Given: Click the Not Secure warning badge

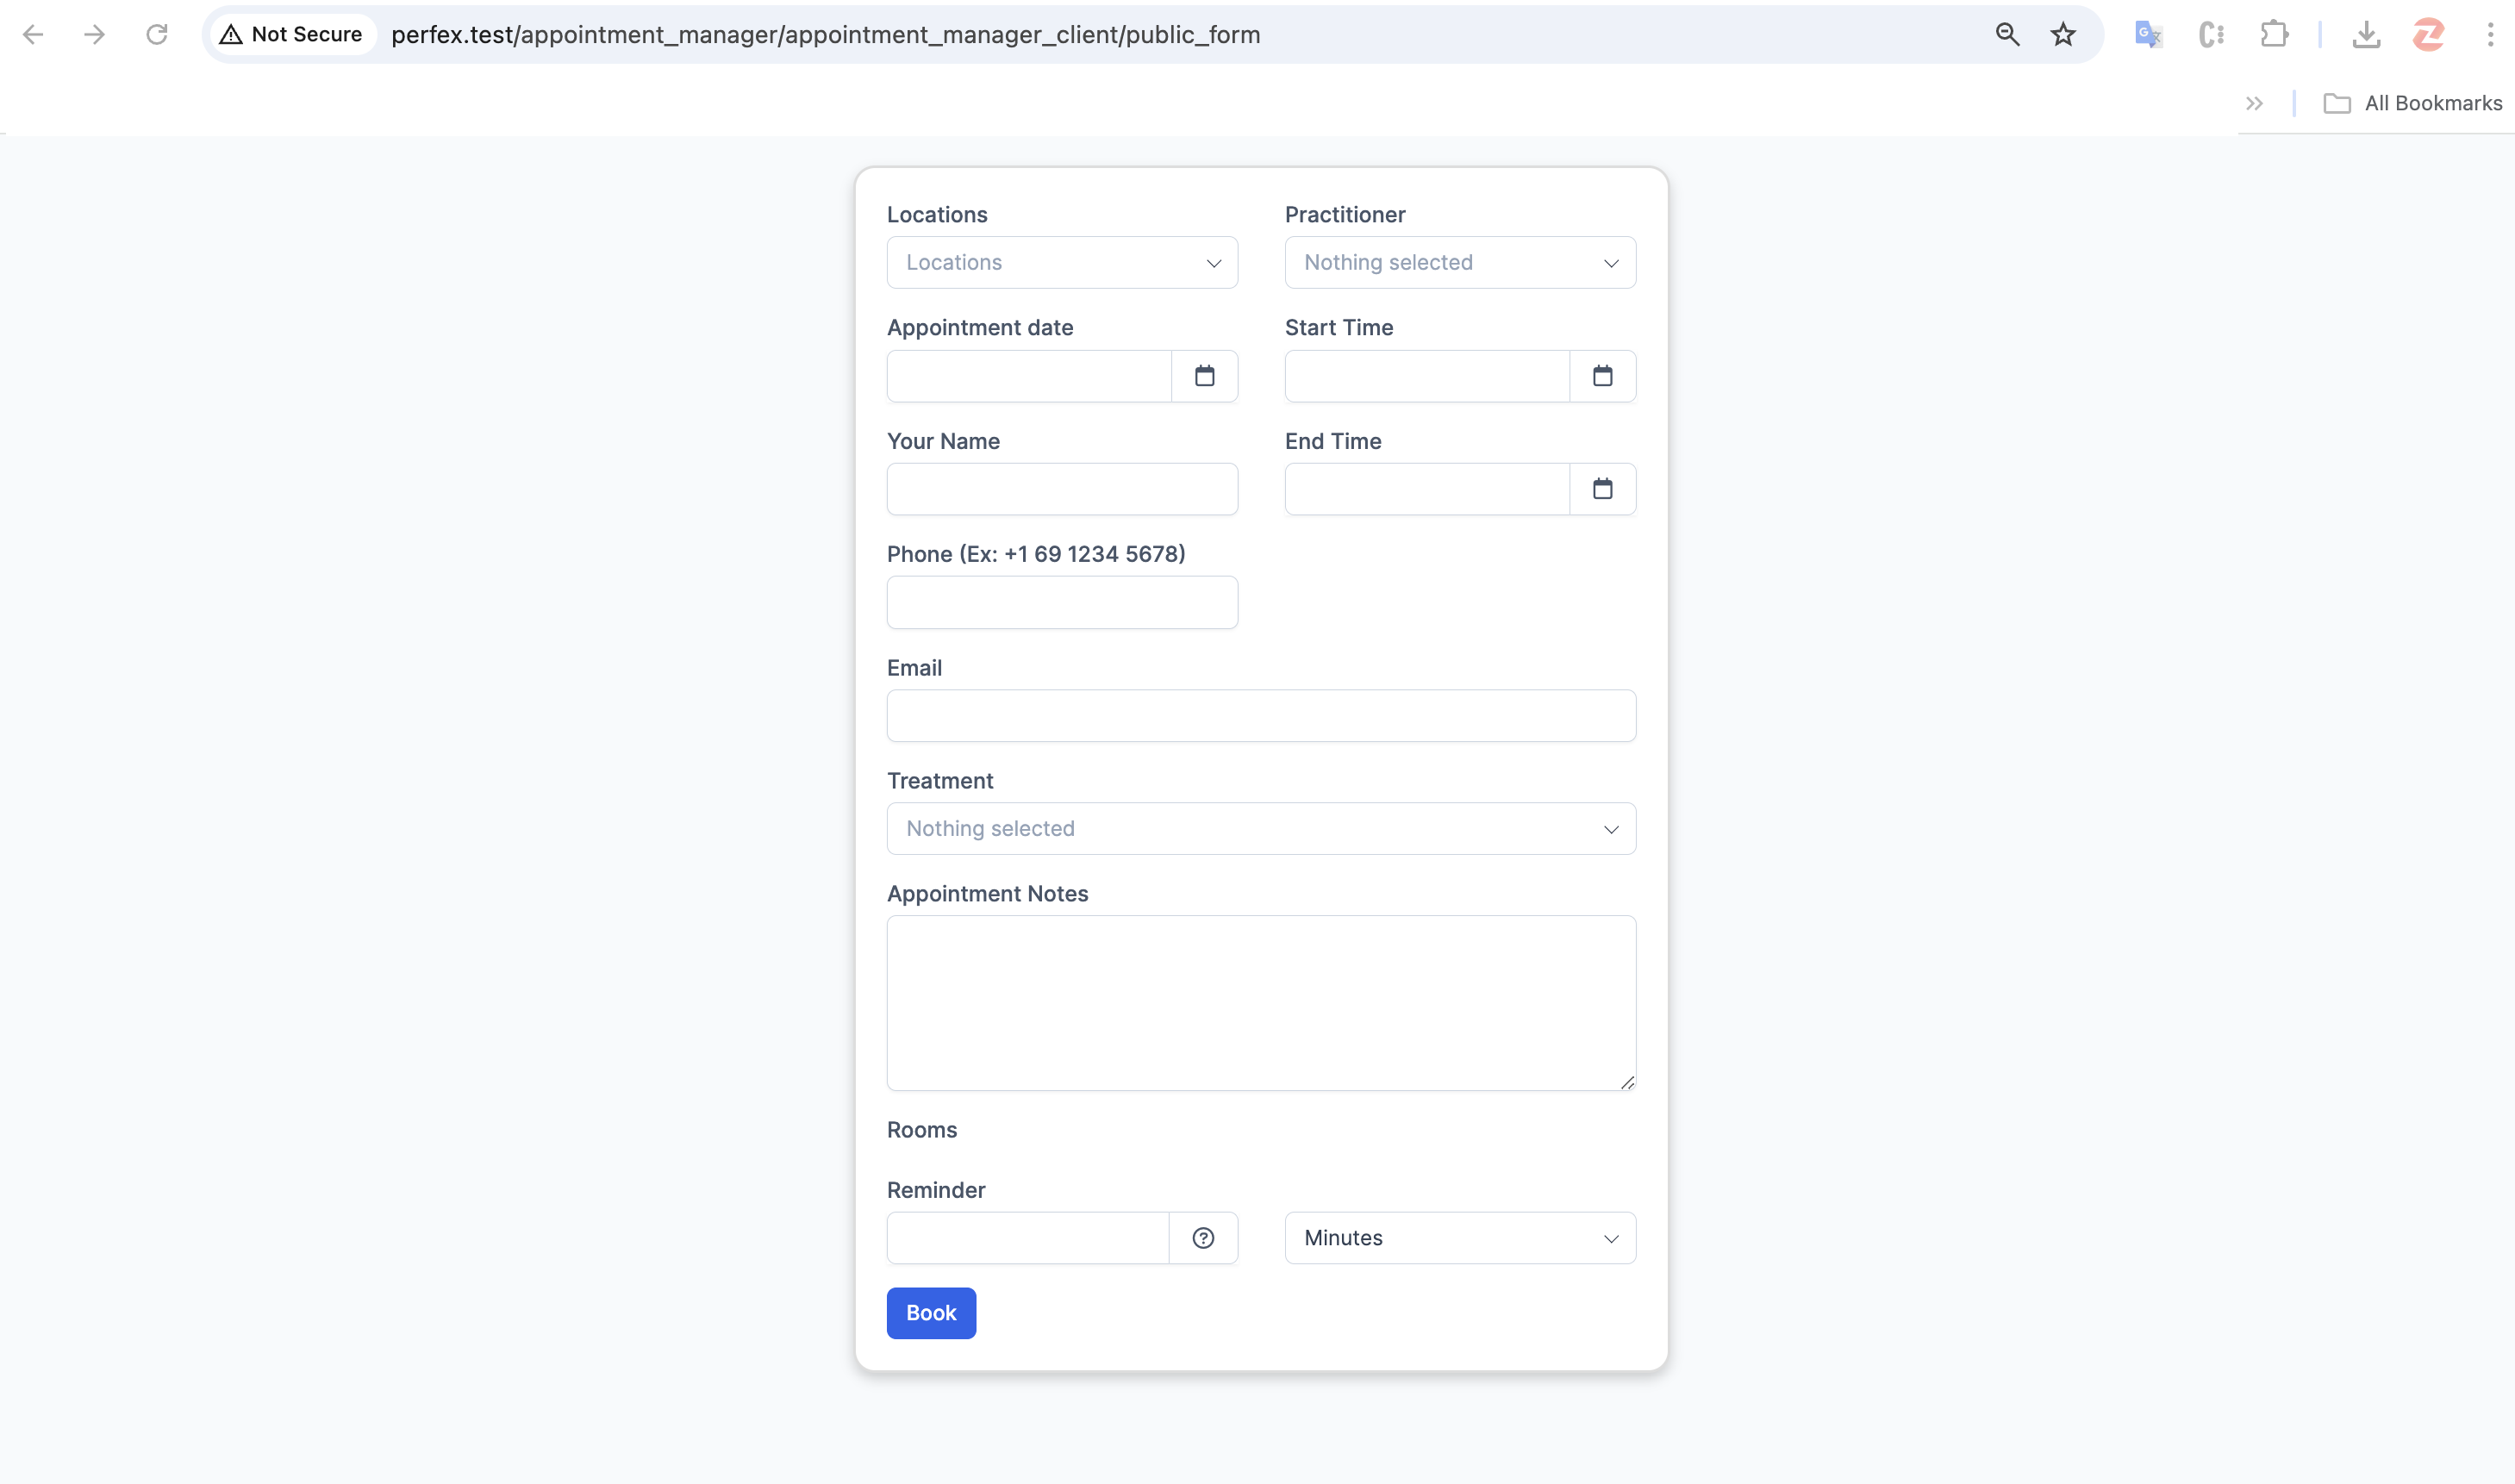Looking at the screenshot, I should pyautogui.click(x=290, y=33).
